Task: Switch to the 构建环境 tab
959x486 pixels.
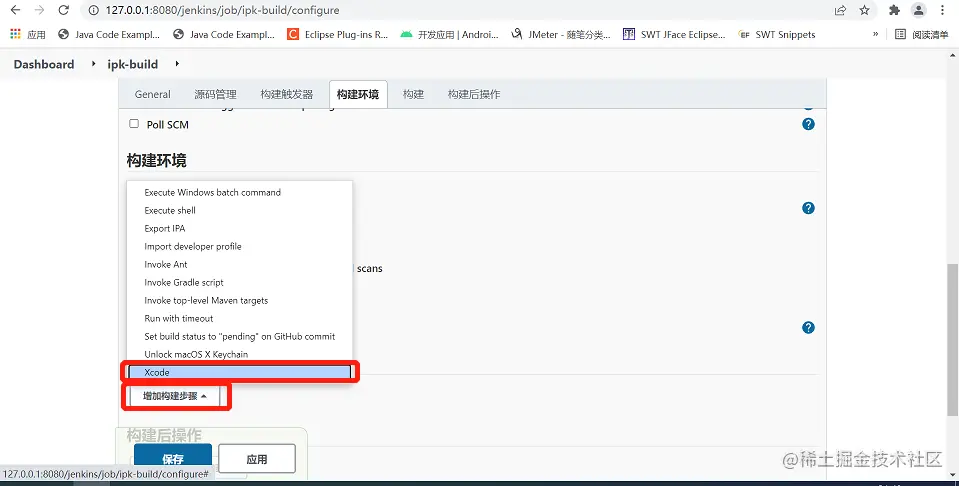Action: [358, 94]
